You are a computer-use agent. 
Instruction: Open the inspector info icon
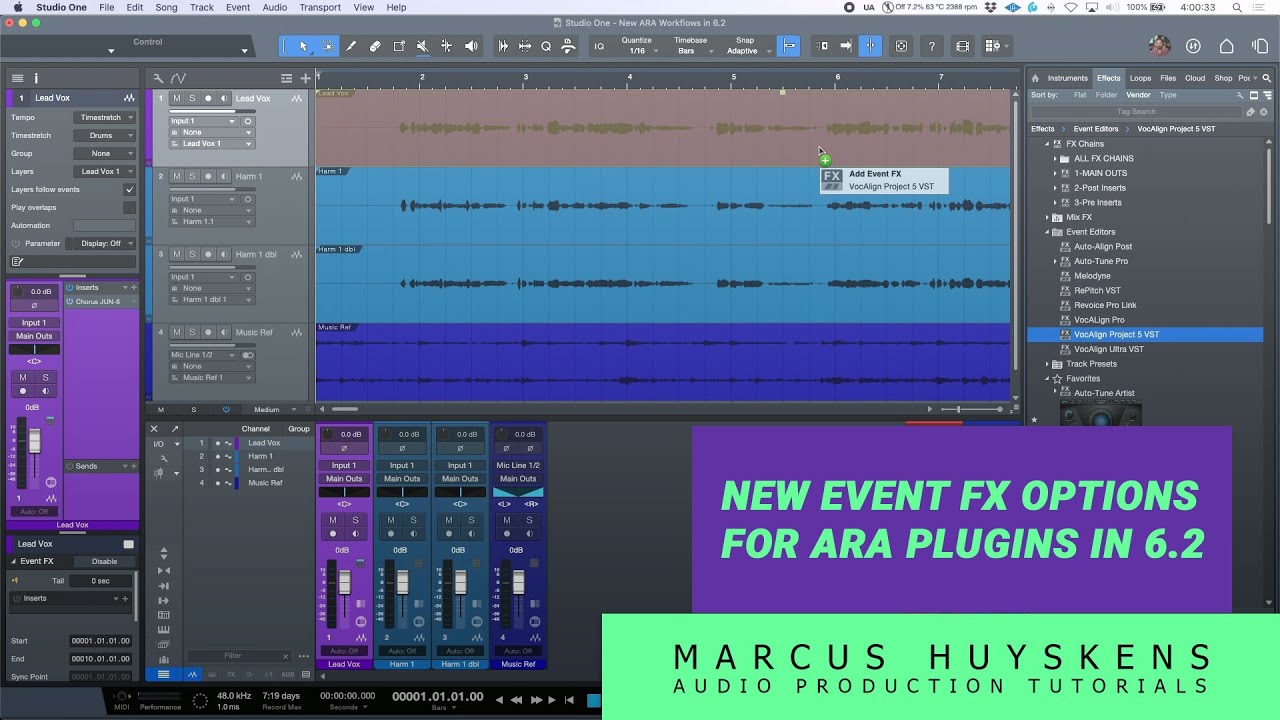pyautogui.click(x=36, y=78)
